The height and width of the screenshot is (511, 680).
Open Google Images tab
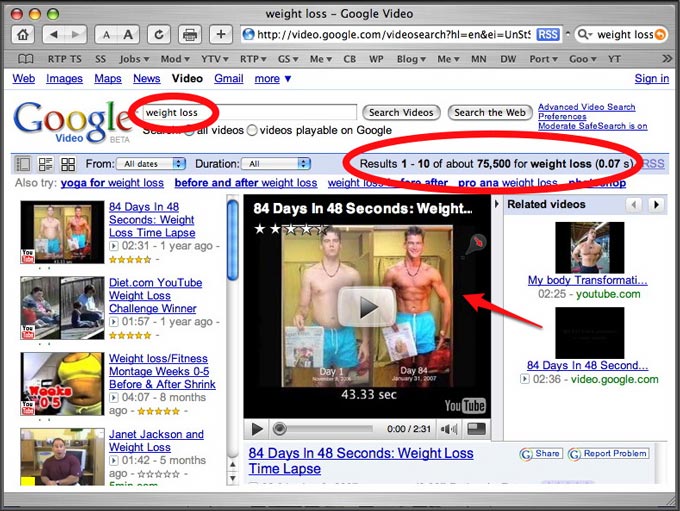(x=64, y=79)
